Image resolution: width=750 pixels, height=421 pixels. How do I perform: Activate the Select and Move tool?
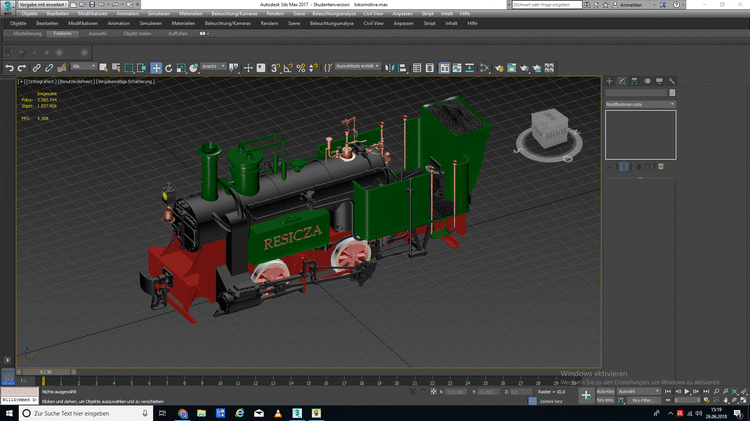click(x=156, y=68)
